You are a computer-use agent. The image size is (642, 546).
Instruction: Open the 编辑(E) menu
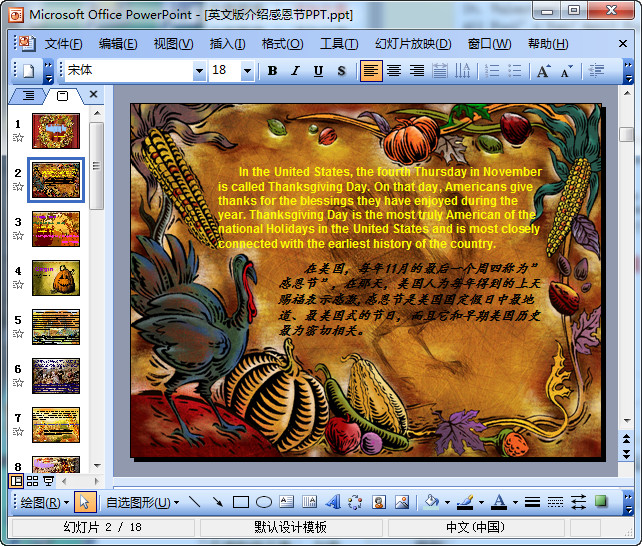[118, 44]
